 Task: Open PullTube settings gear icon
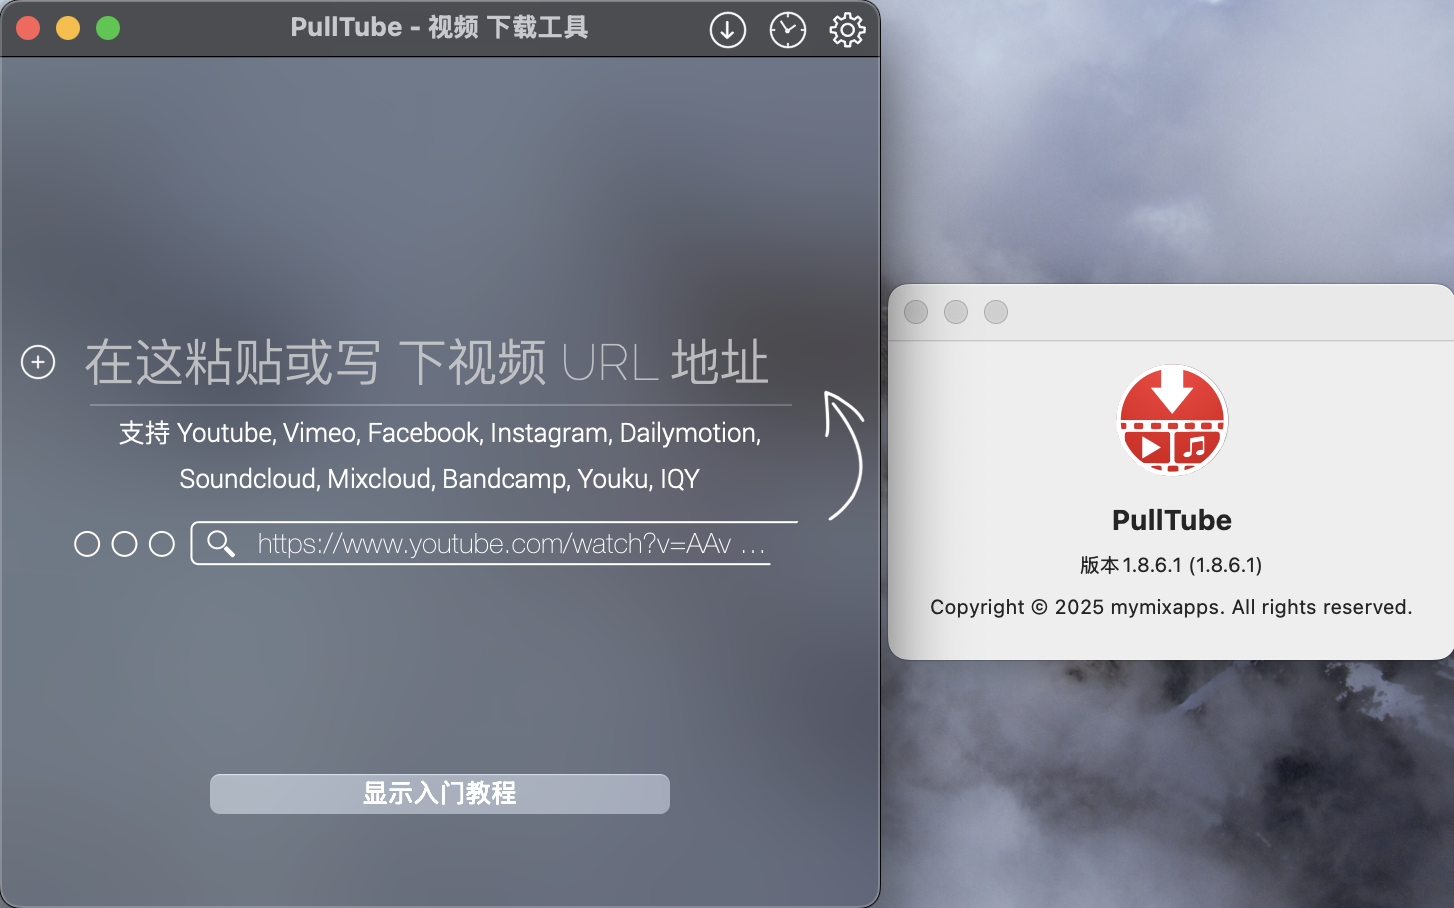[x=847, y=30]
